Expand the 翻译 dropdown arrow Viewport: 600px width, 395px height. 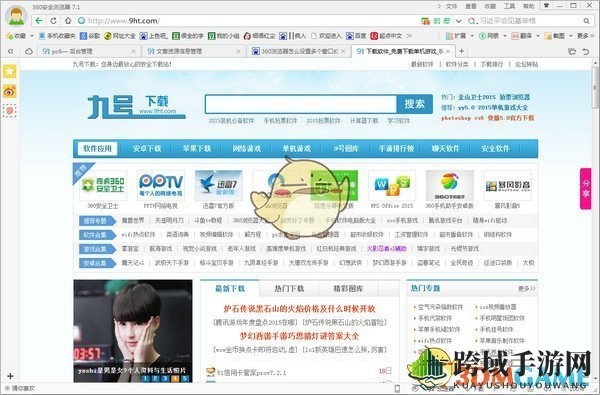[x=537, y=36]
